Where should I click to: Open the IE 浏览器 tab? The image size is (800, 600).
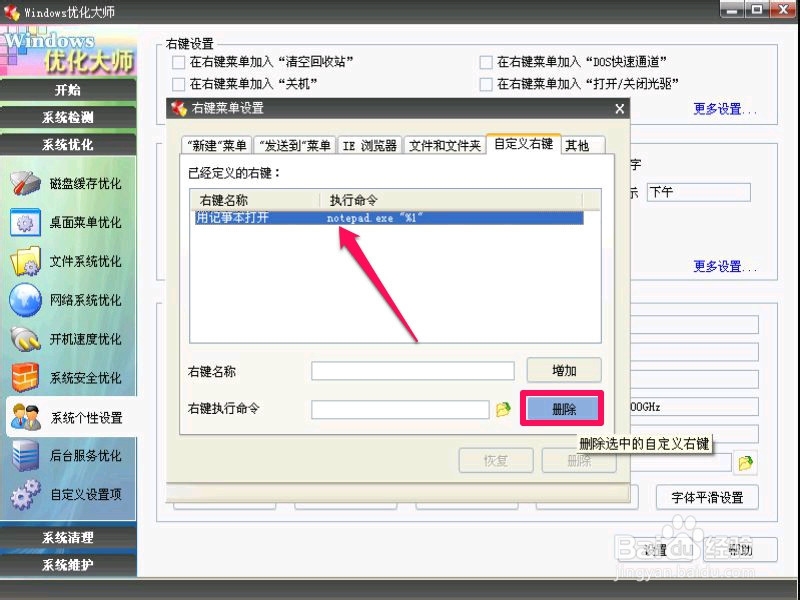coord(369,145)
